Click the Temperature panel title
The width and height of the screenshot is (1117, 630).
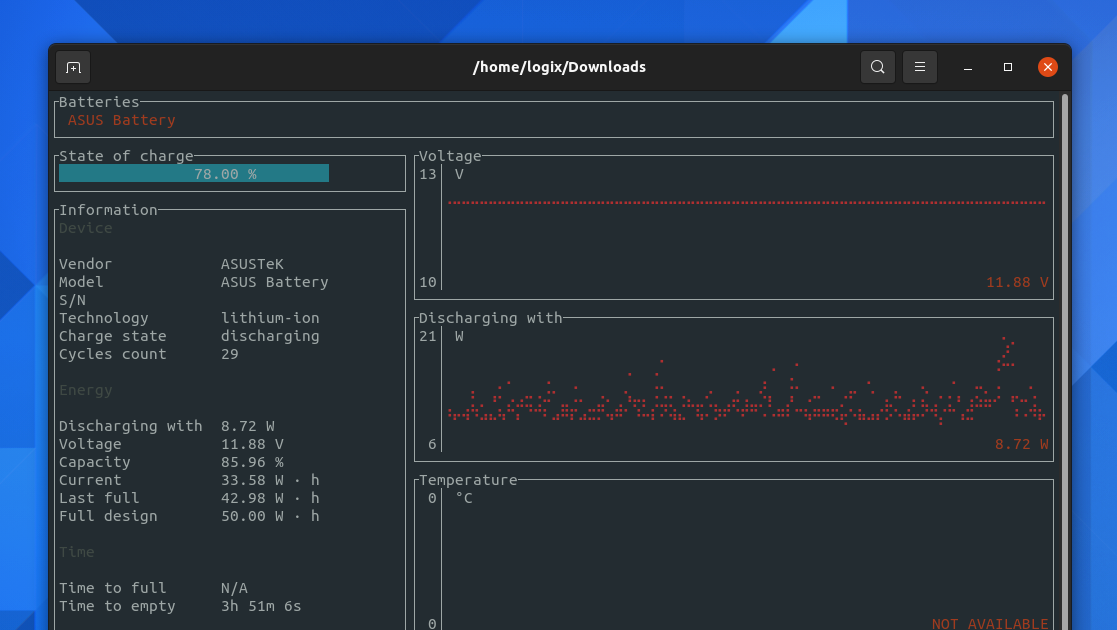click(468, 480)
